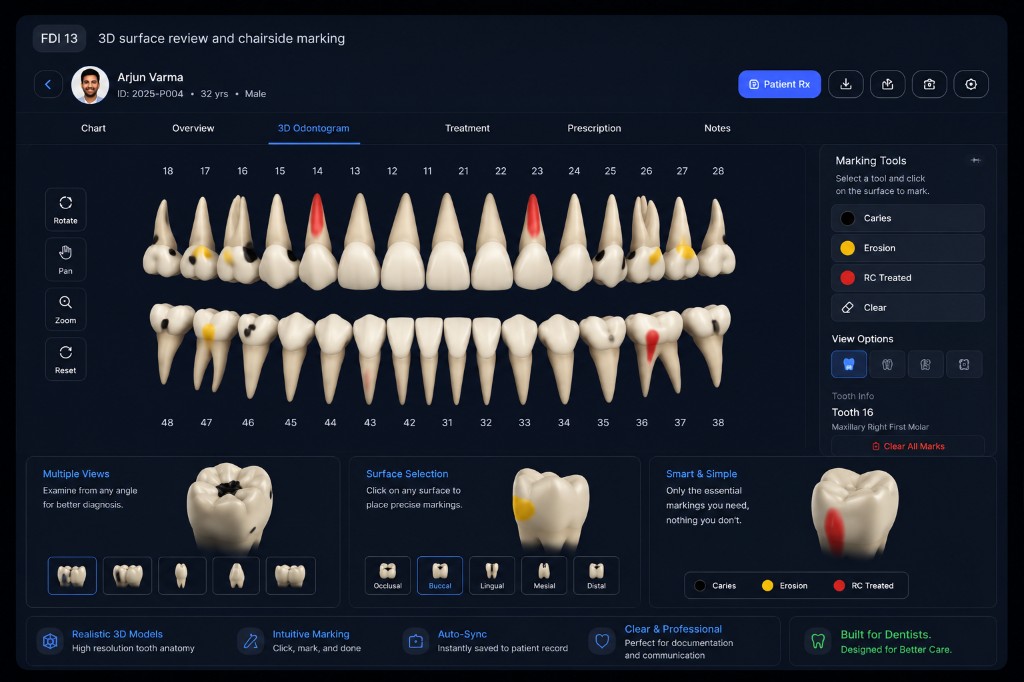
Task: Click the Arjun Varma patient name
Action: point(150,77)
